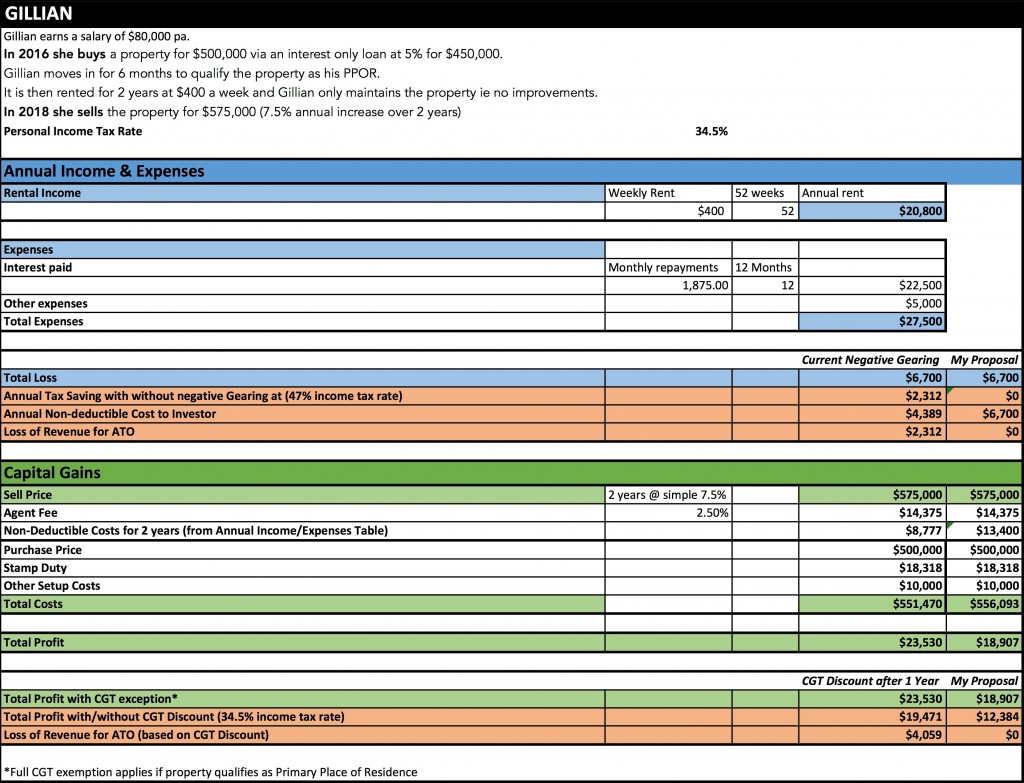
Task: Click the GILLIAN title header bar
Action: 512,14
